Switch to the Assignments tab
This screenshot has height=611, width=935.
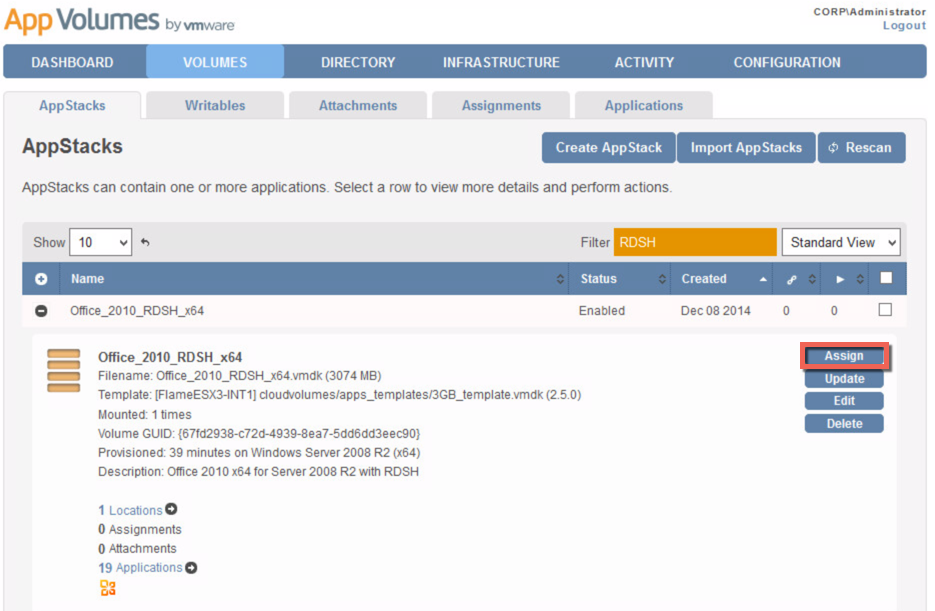[501, 106]
